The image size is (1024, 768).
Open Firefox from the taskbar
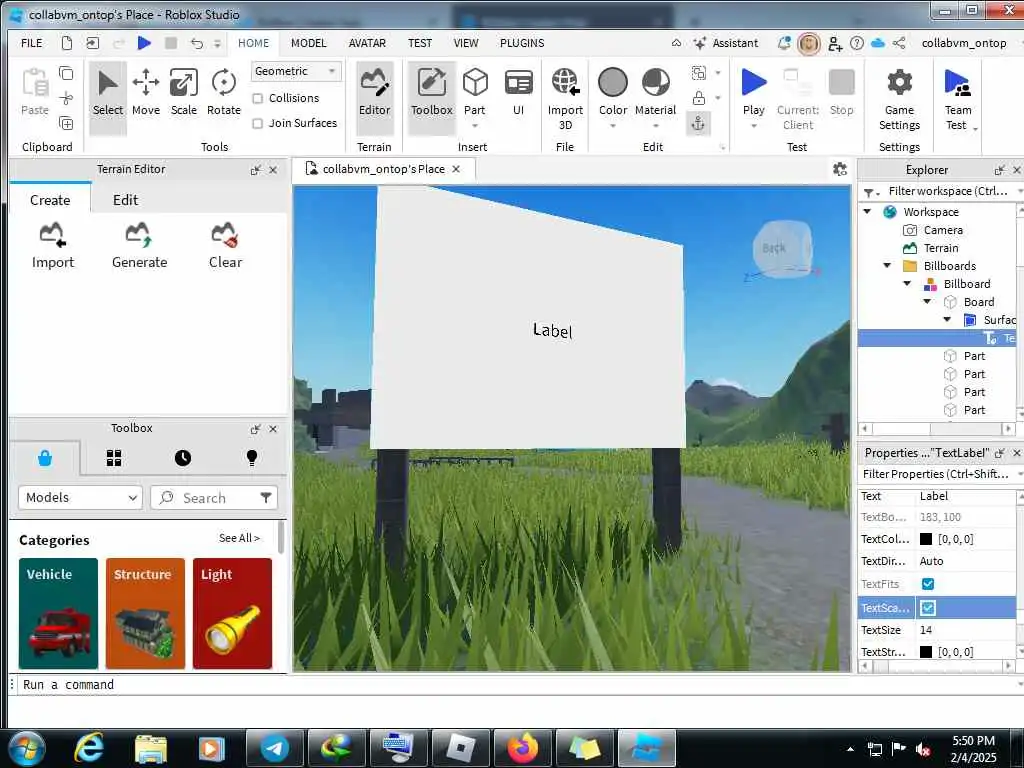click(x=522, y=748)
